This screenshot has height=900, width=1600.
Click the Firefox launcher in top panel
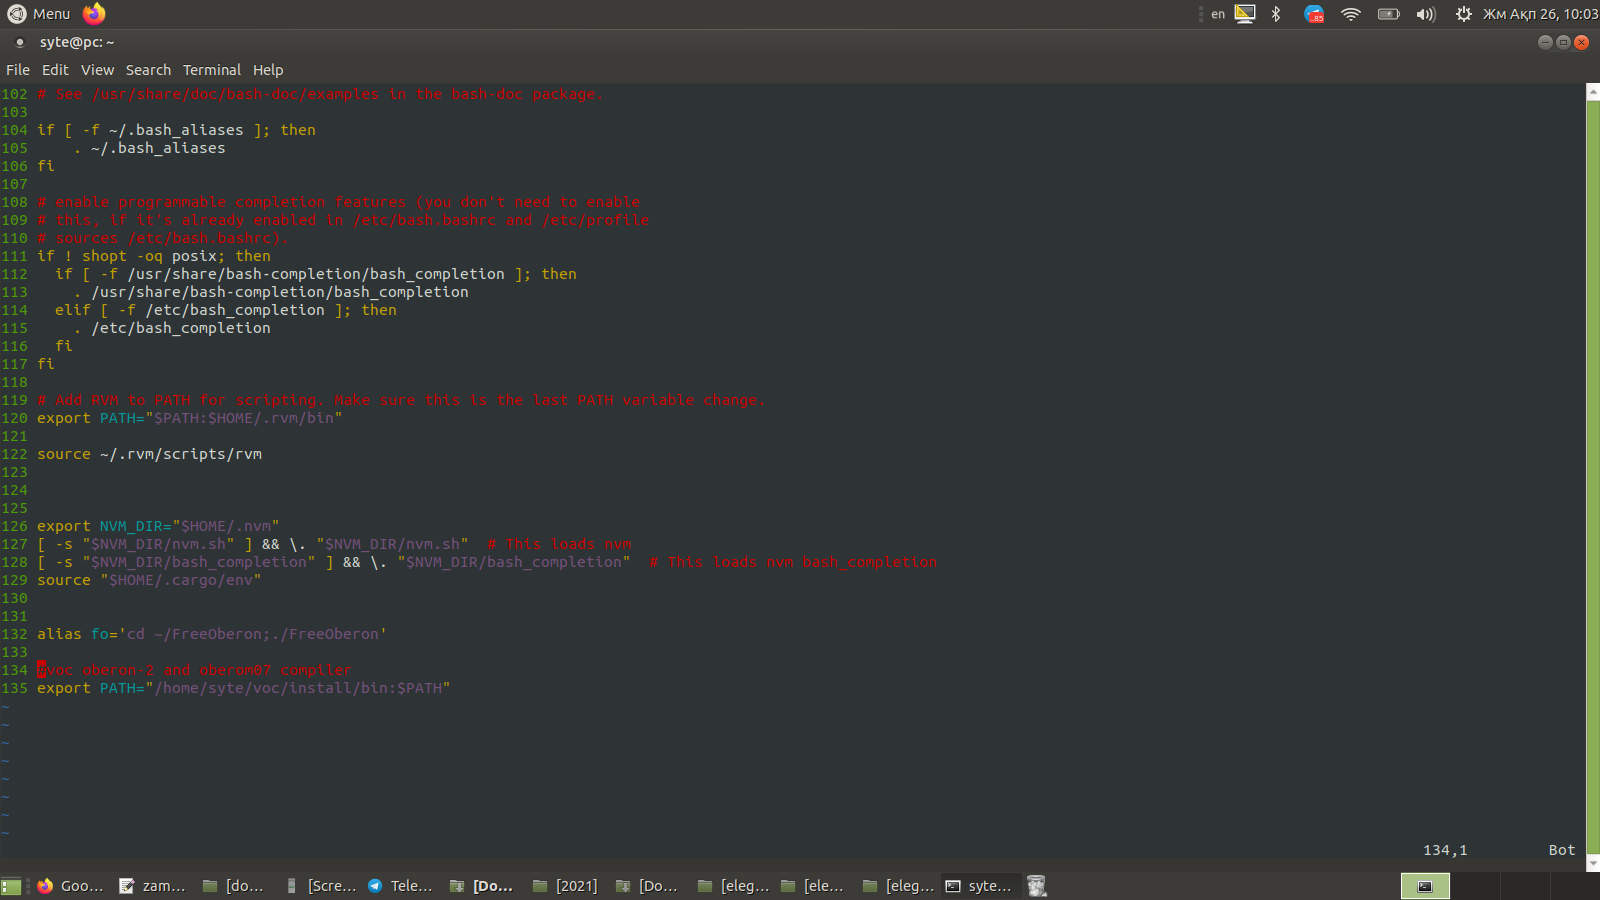(x=94, y=14)
